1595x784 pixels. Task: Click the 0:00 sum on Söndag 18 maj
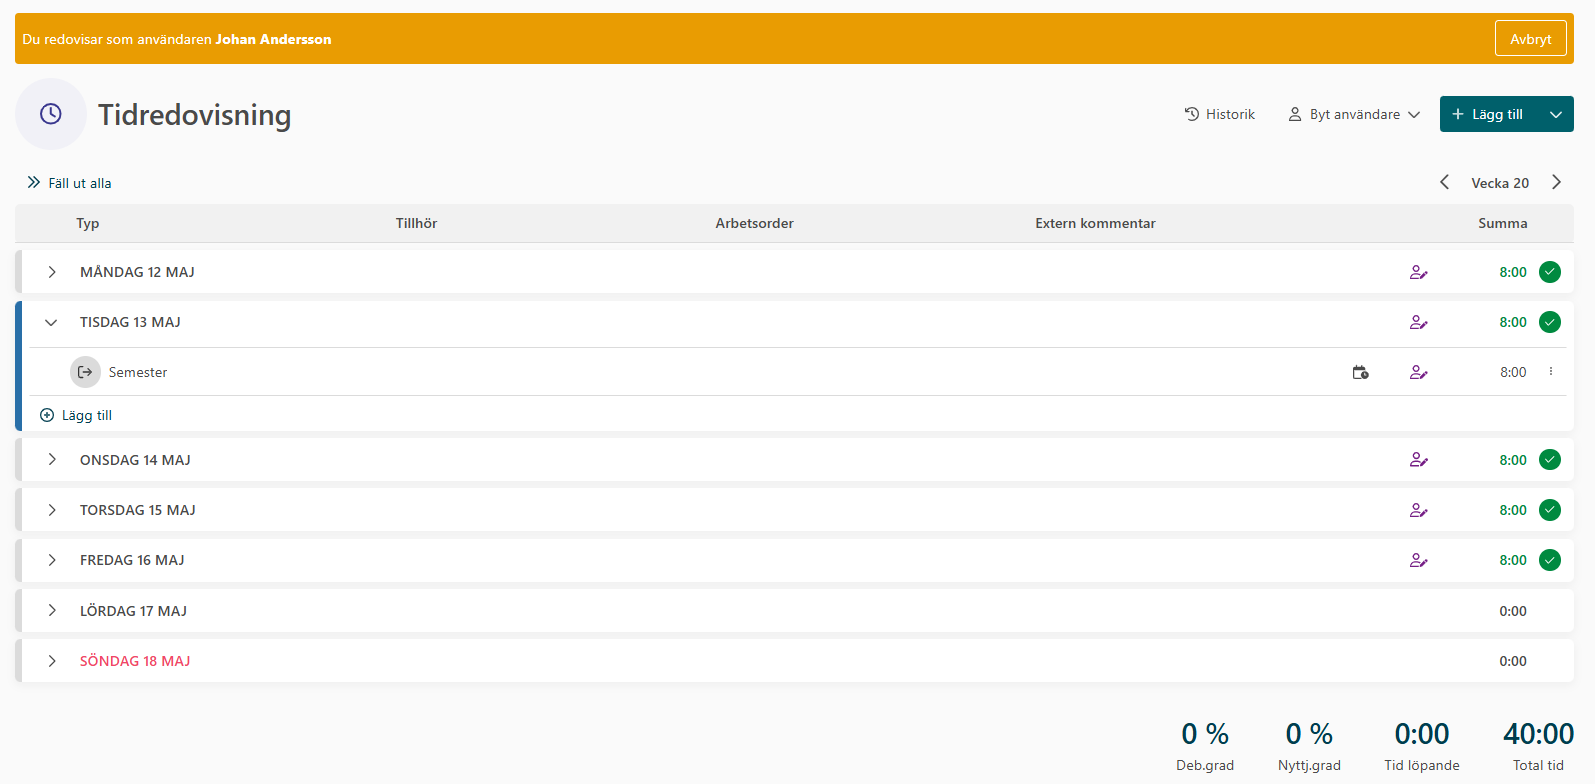click(1513, 661)
